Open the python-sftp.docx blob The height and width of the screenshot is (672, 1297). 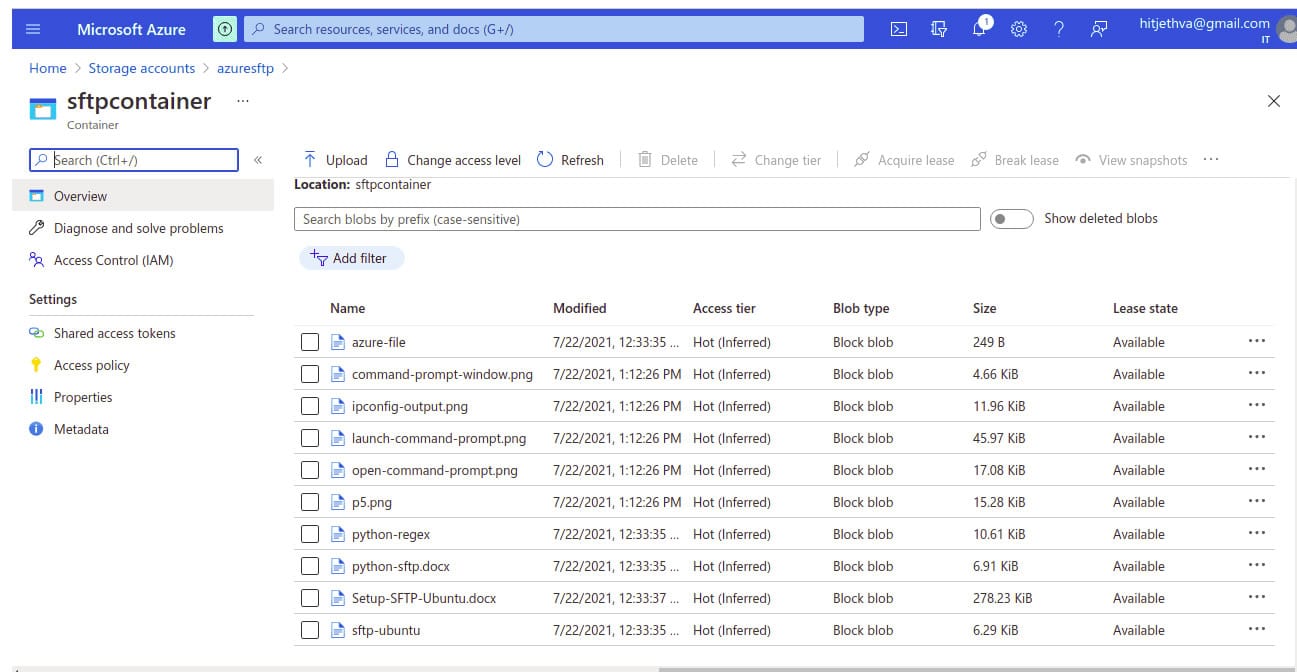point(401,566)
